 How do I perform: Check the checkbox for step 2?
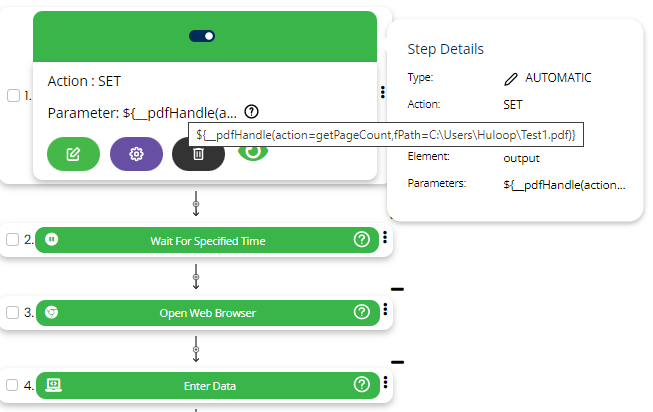pyautogui.click(x=13, y=240)
